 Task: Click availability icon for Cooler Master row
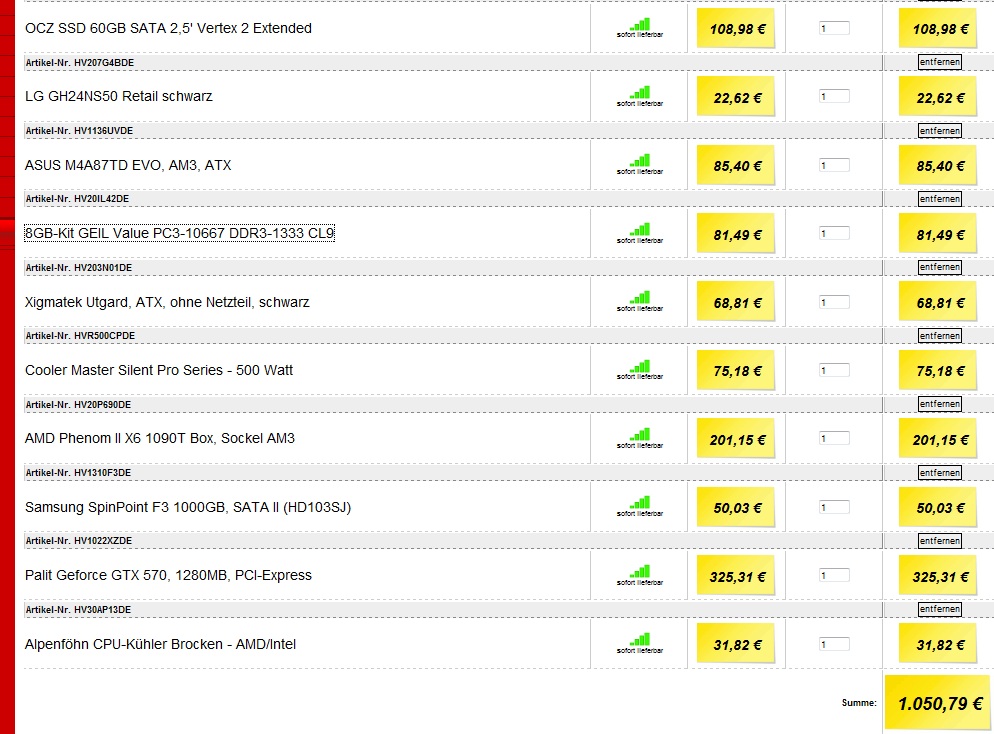tap(640, 371)
